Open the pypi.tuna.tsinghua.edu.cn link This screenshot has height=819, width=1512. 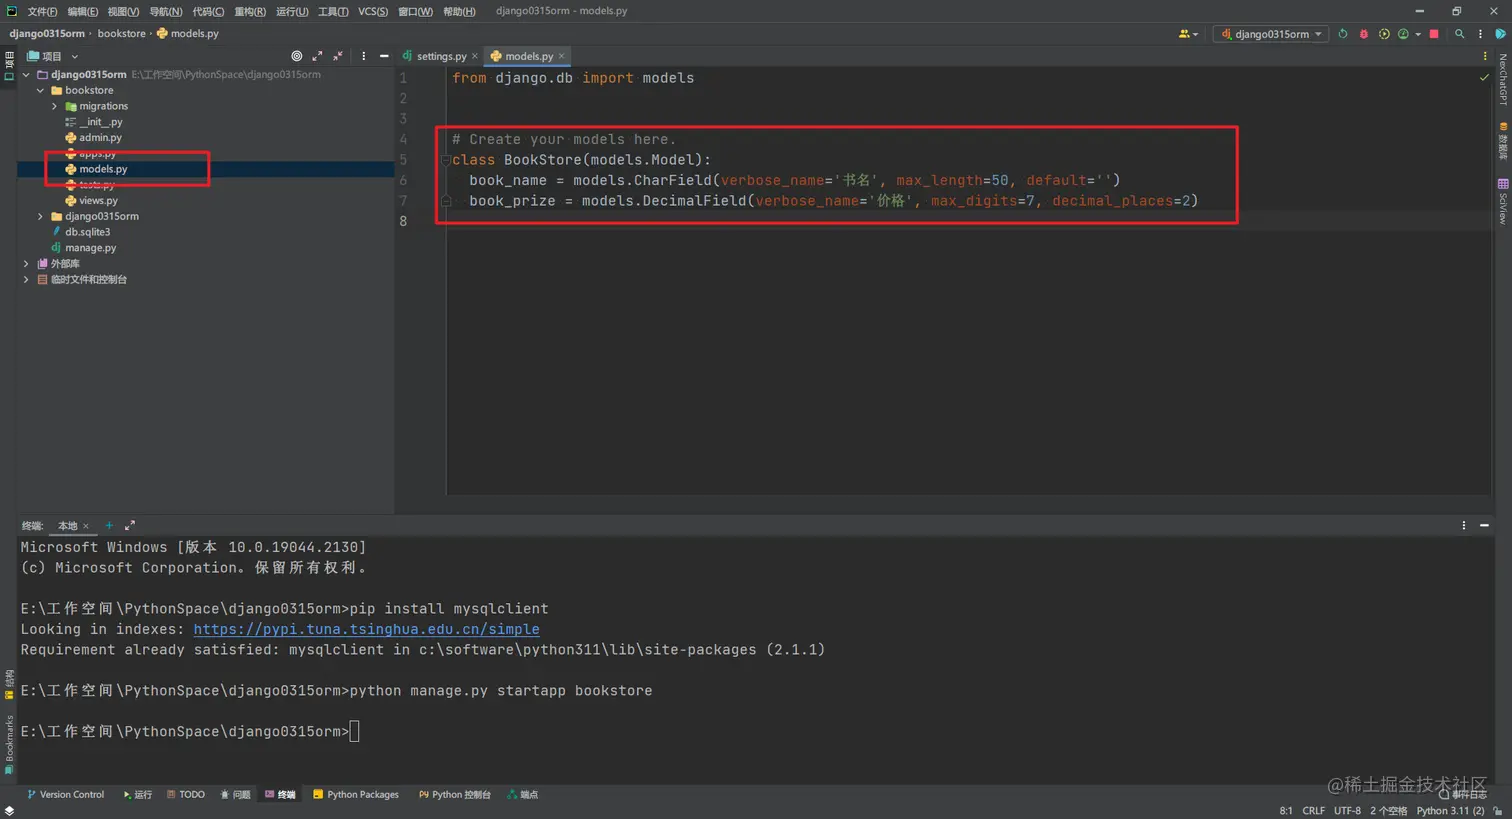point(366,629)
